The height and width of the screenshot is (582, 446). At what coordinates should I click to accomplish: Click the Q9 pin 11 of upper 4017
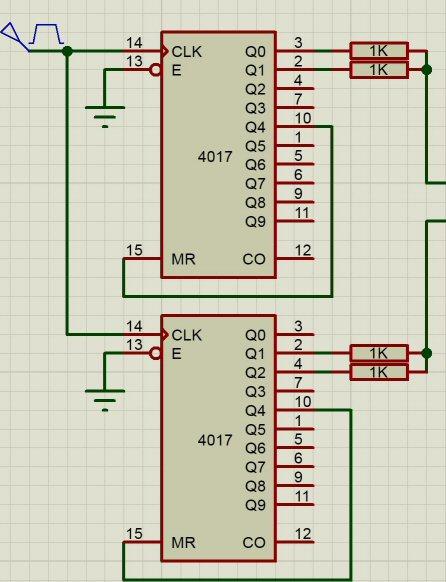click(295, 221)
